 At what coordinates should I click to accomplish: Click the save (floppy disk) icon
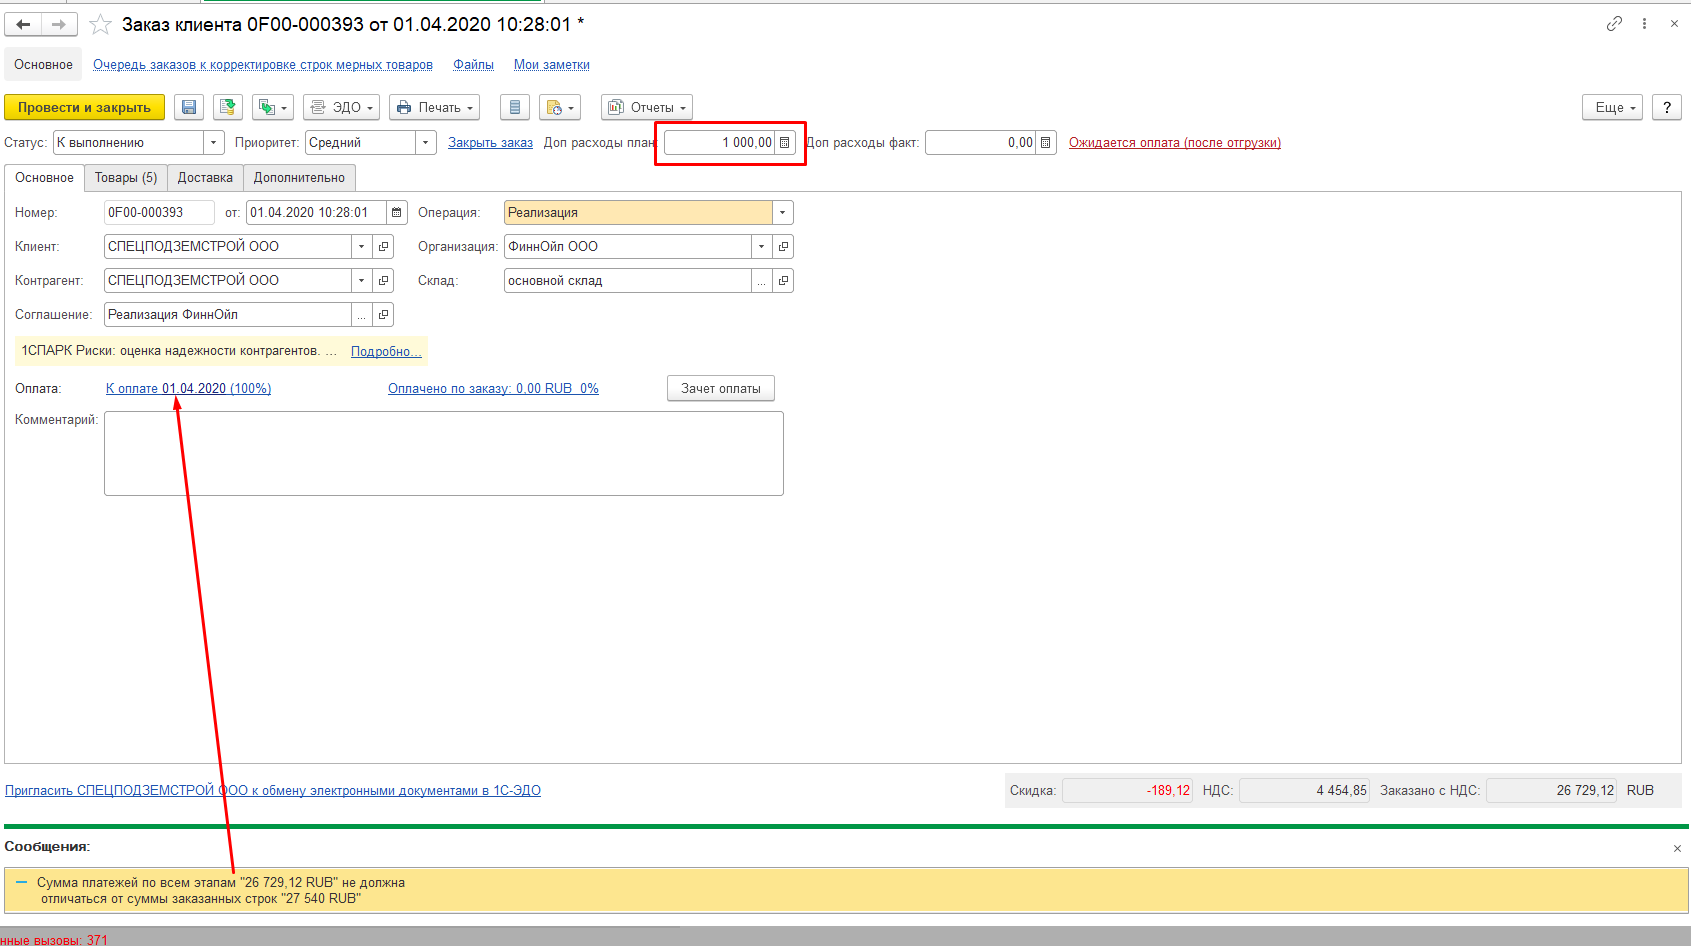tap(189, 107)
